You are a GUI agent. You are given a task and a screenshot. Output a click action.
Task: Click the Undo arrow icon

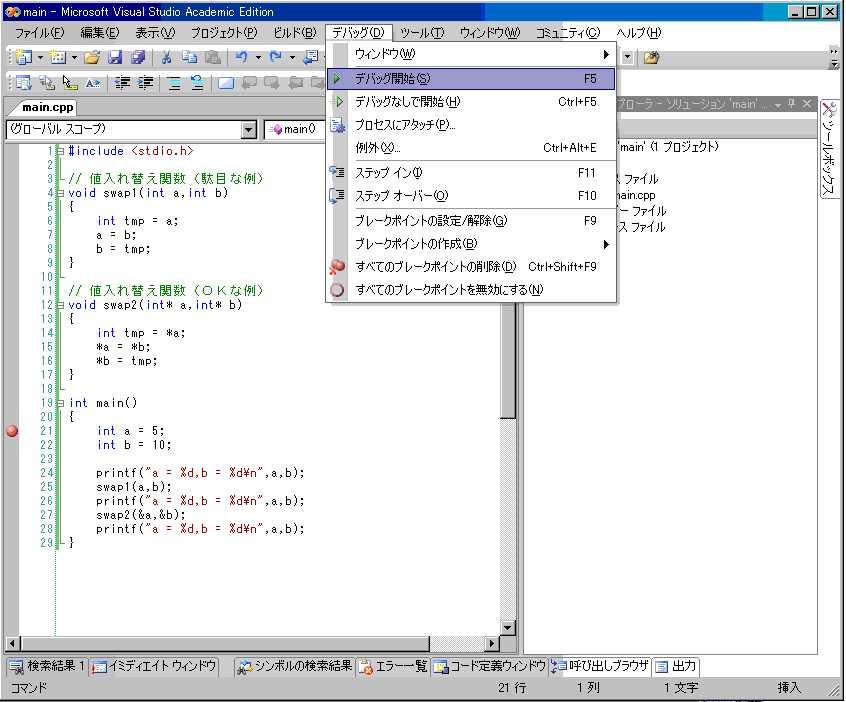point(242,57)
